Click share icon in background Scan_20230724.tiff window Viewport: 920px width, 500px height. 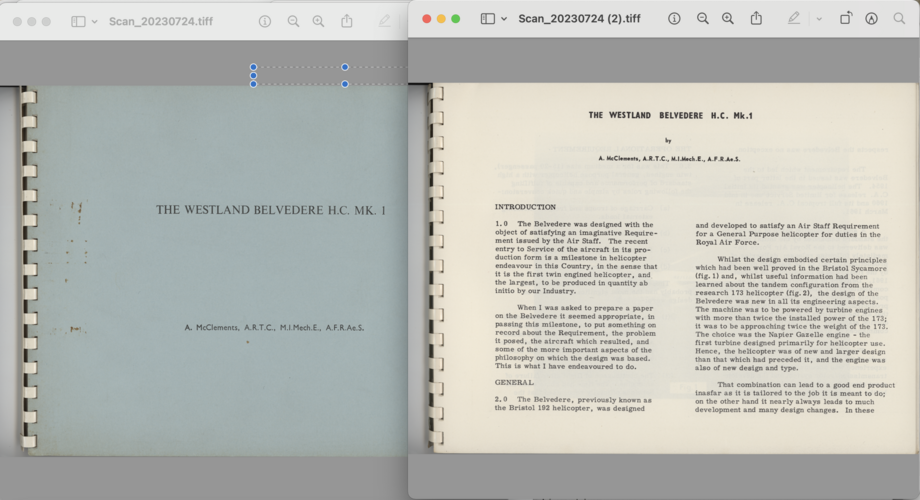(347, 21)
